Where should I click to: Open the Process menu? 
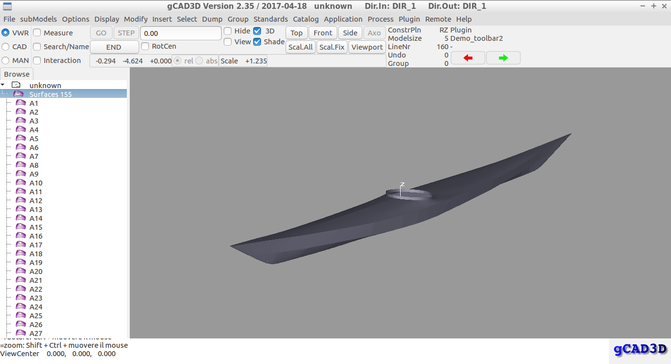(x=380, y=19)
